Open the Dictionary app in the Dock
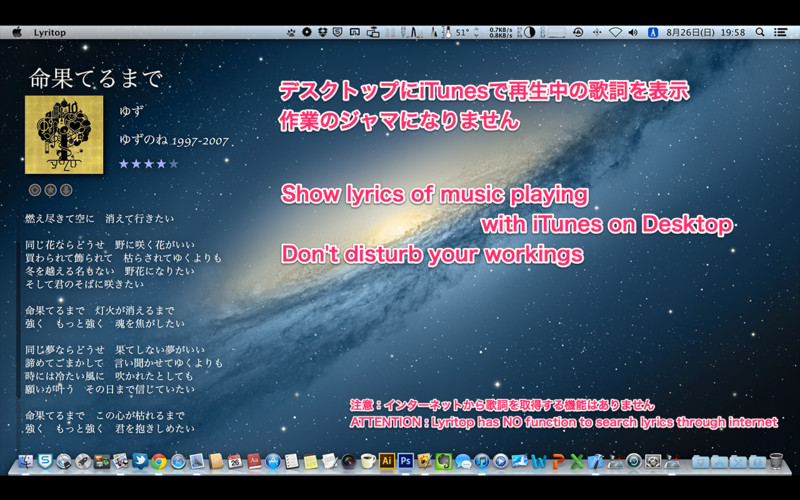800x500 pixels. [x=254, y=461]
